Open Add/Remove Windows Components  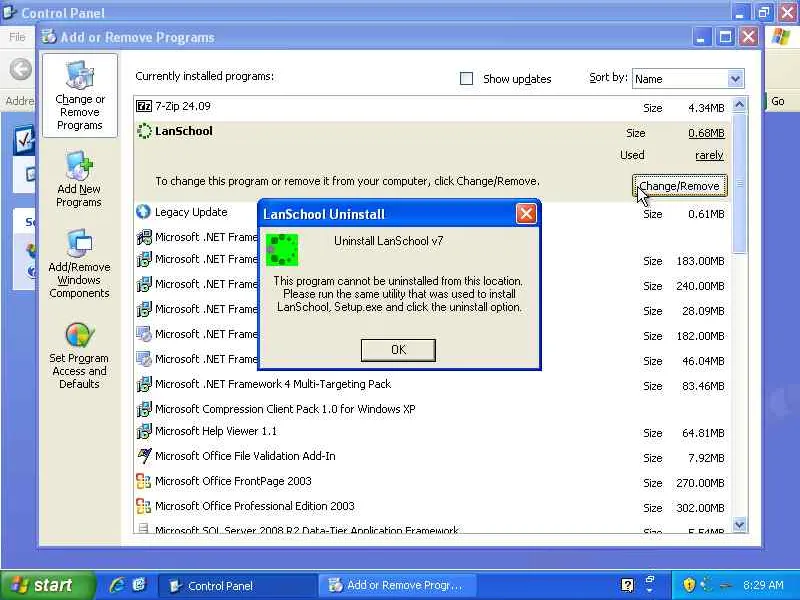click(79, 264)
